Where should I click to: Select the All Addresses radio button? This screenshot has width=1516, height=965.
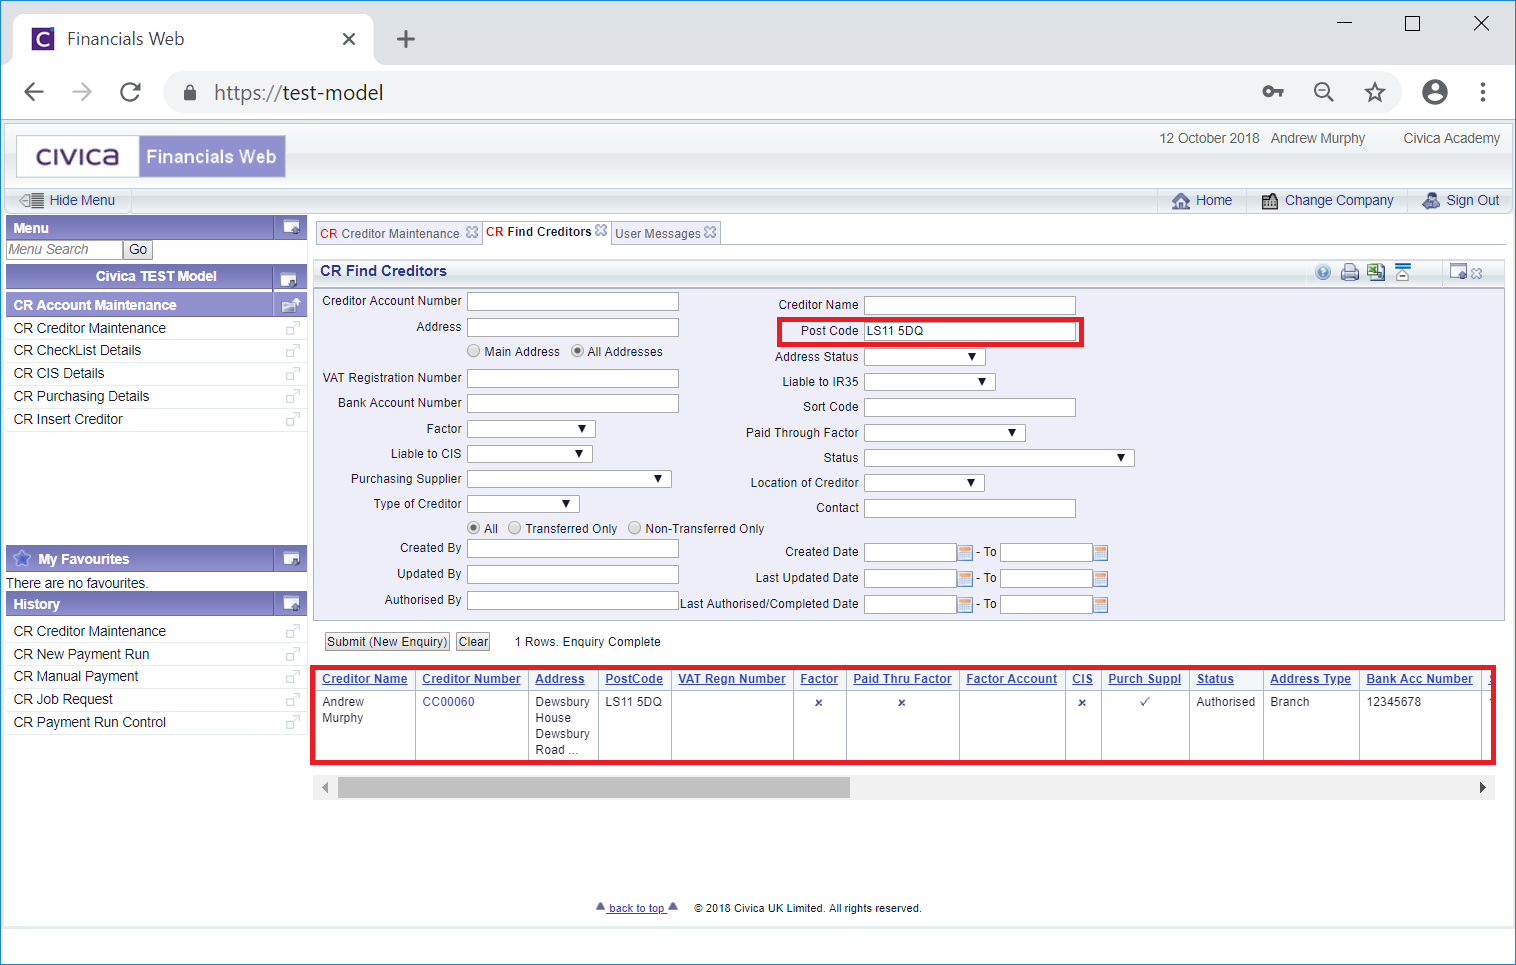(577, 351)
